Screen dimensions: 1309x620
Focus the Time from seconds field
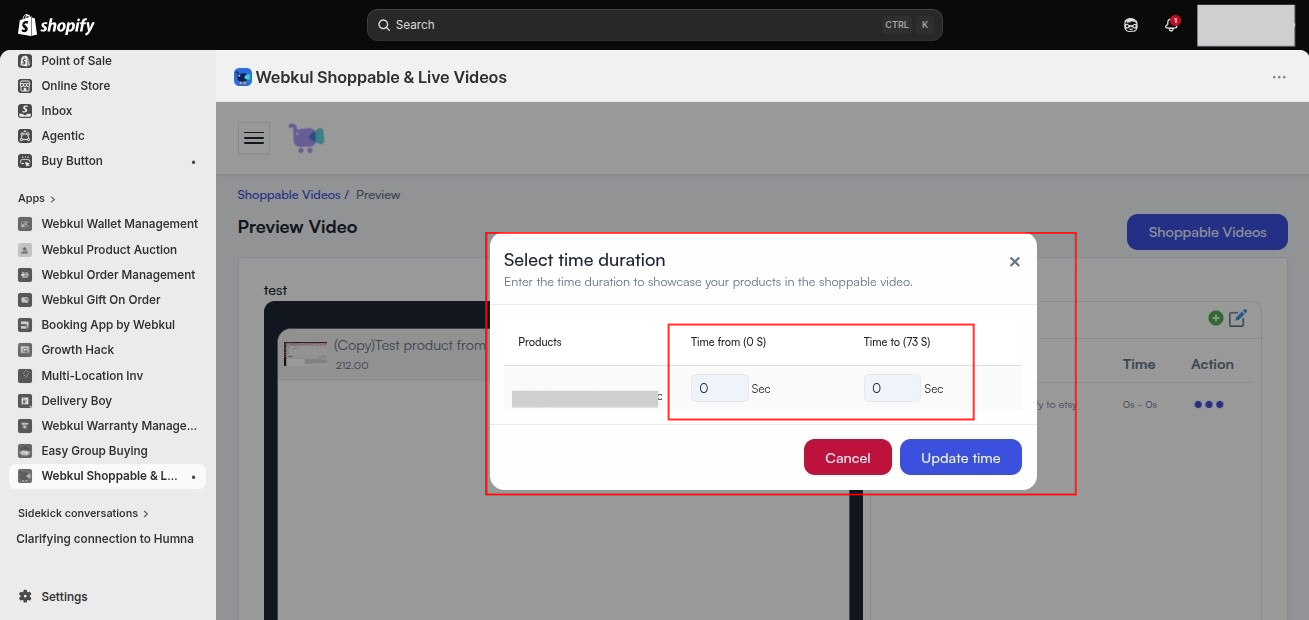(x=719, y=388)
